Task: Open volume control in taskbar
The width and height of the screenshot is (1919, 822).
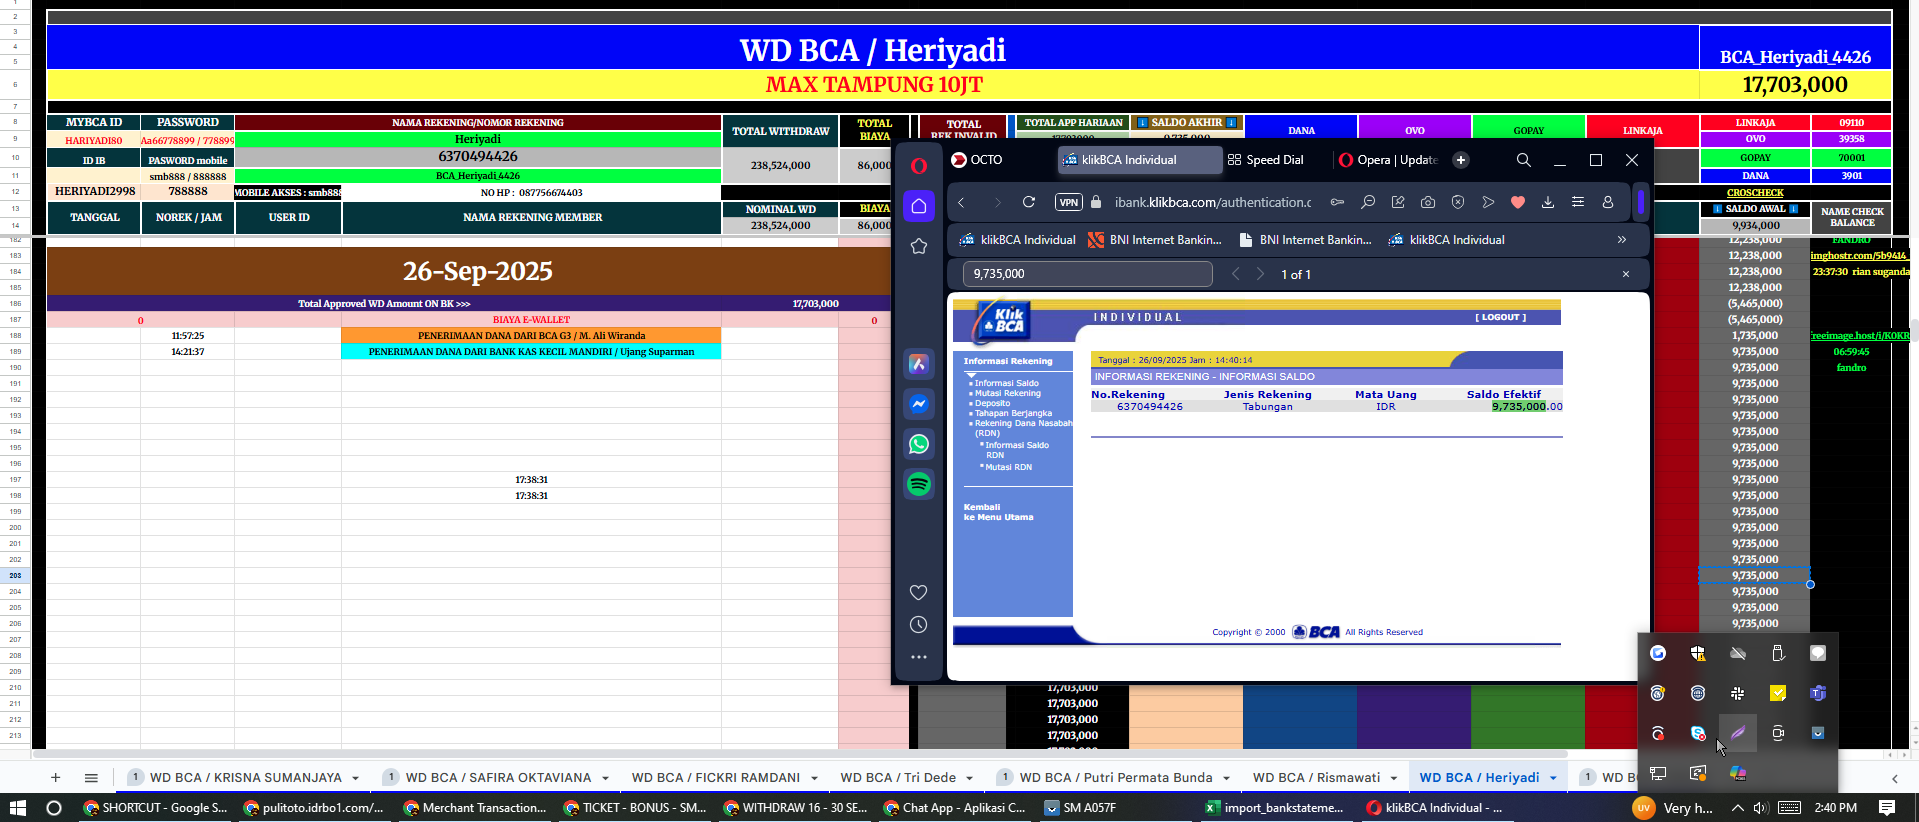Action: (x=1761, y=808)
